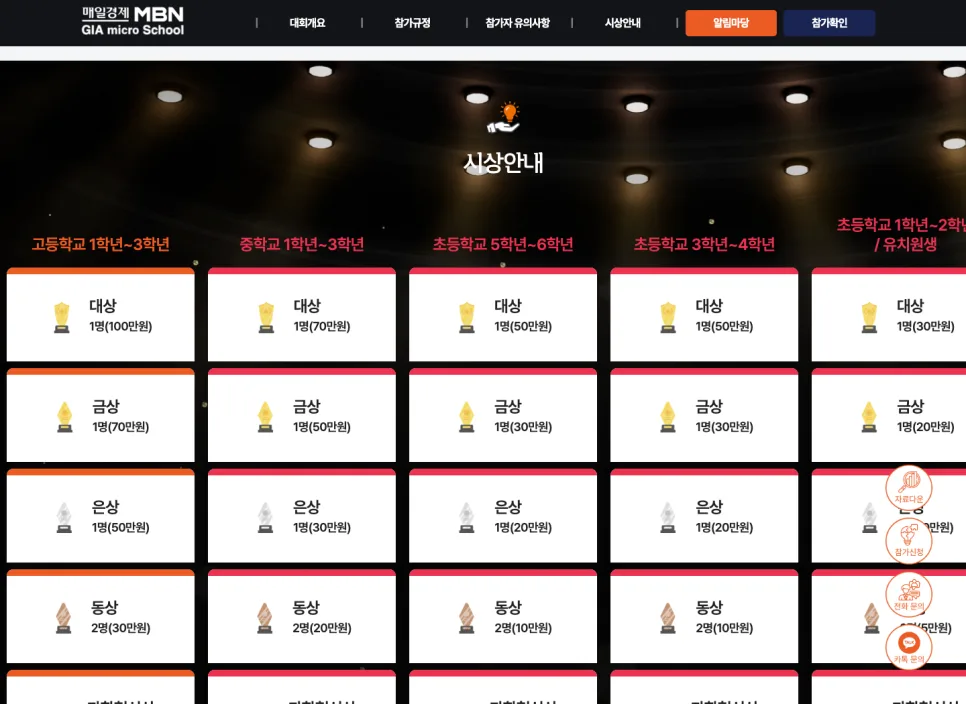This screenshot has width=966, height=704.
Task: Click the 중학교 1학년~3학년 column heading
Action: pos(302,245)
